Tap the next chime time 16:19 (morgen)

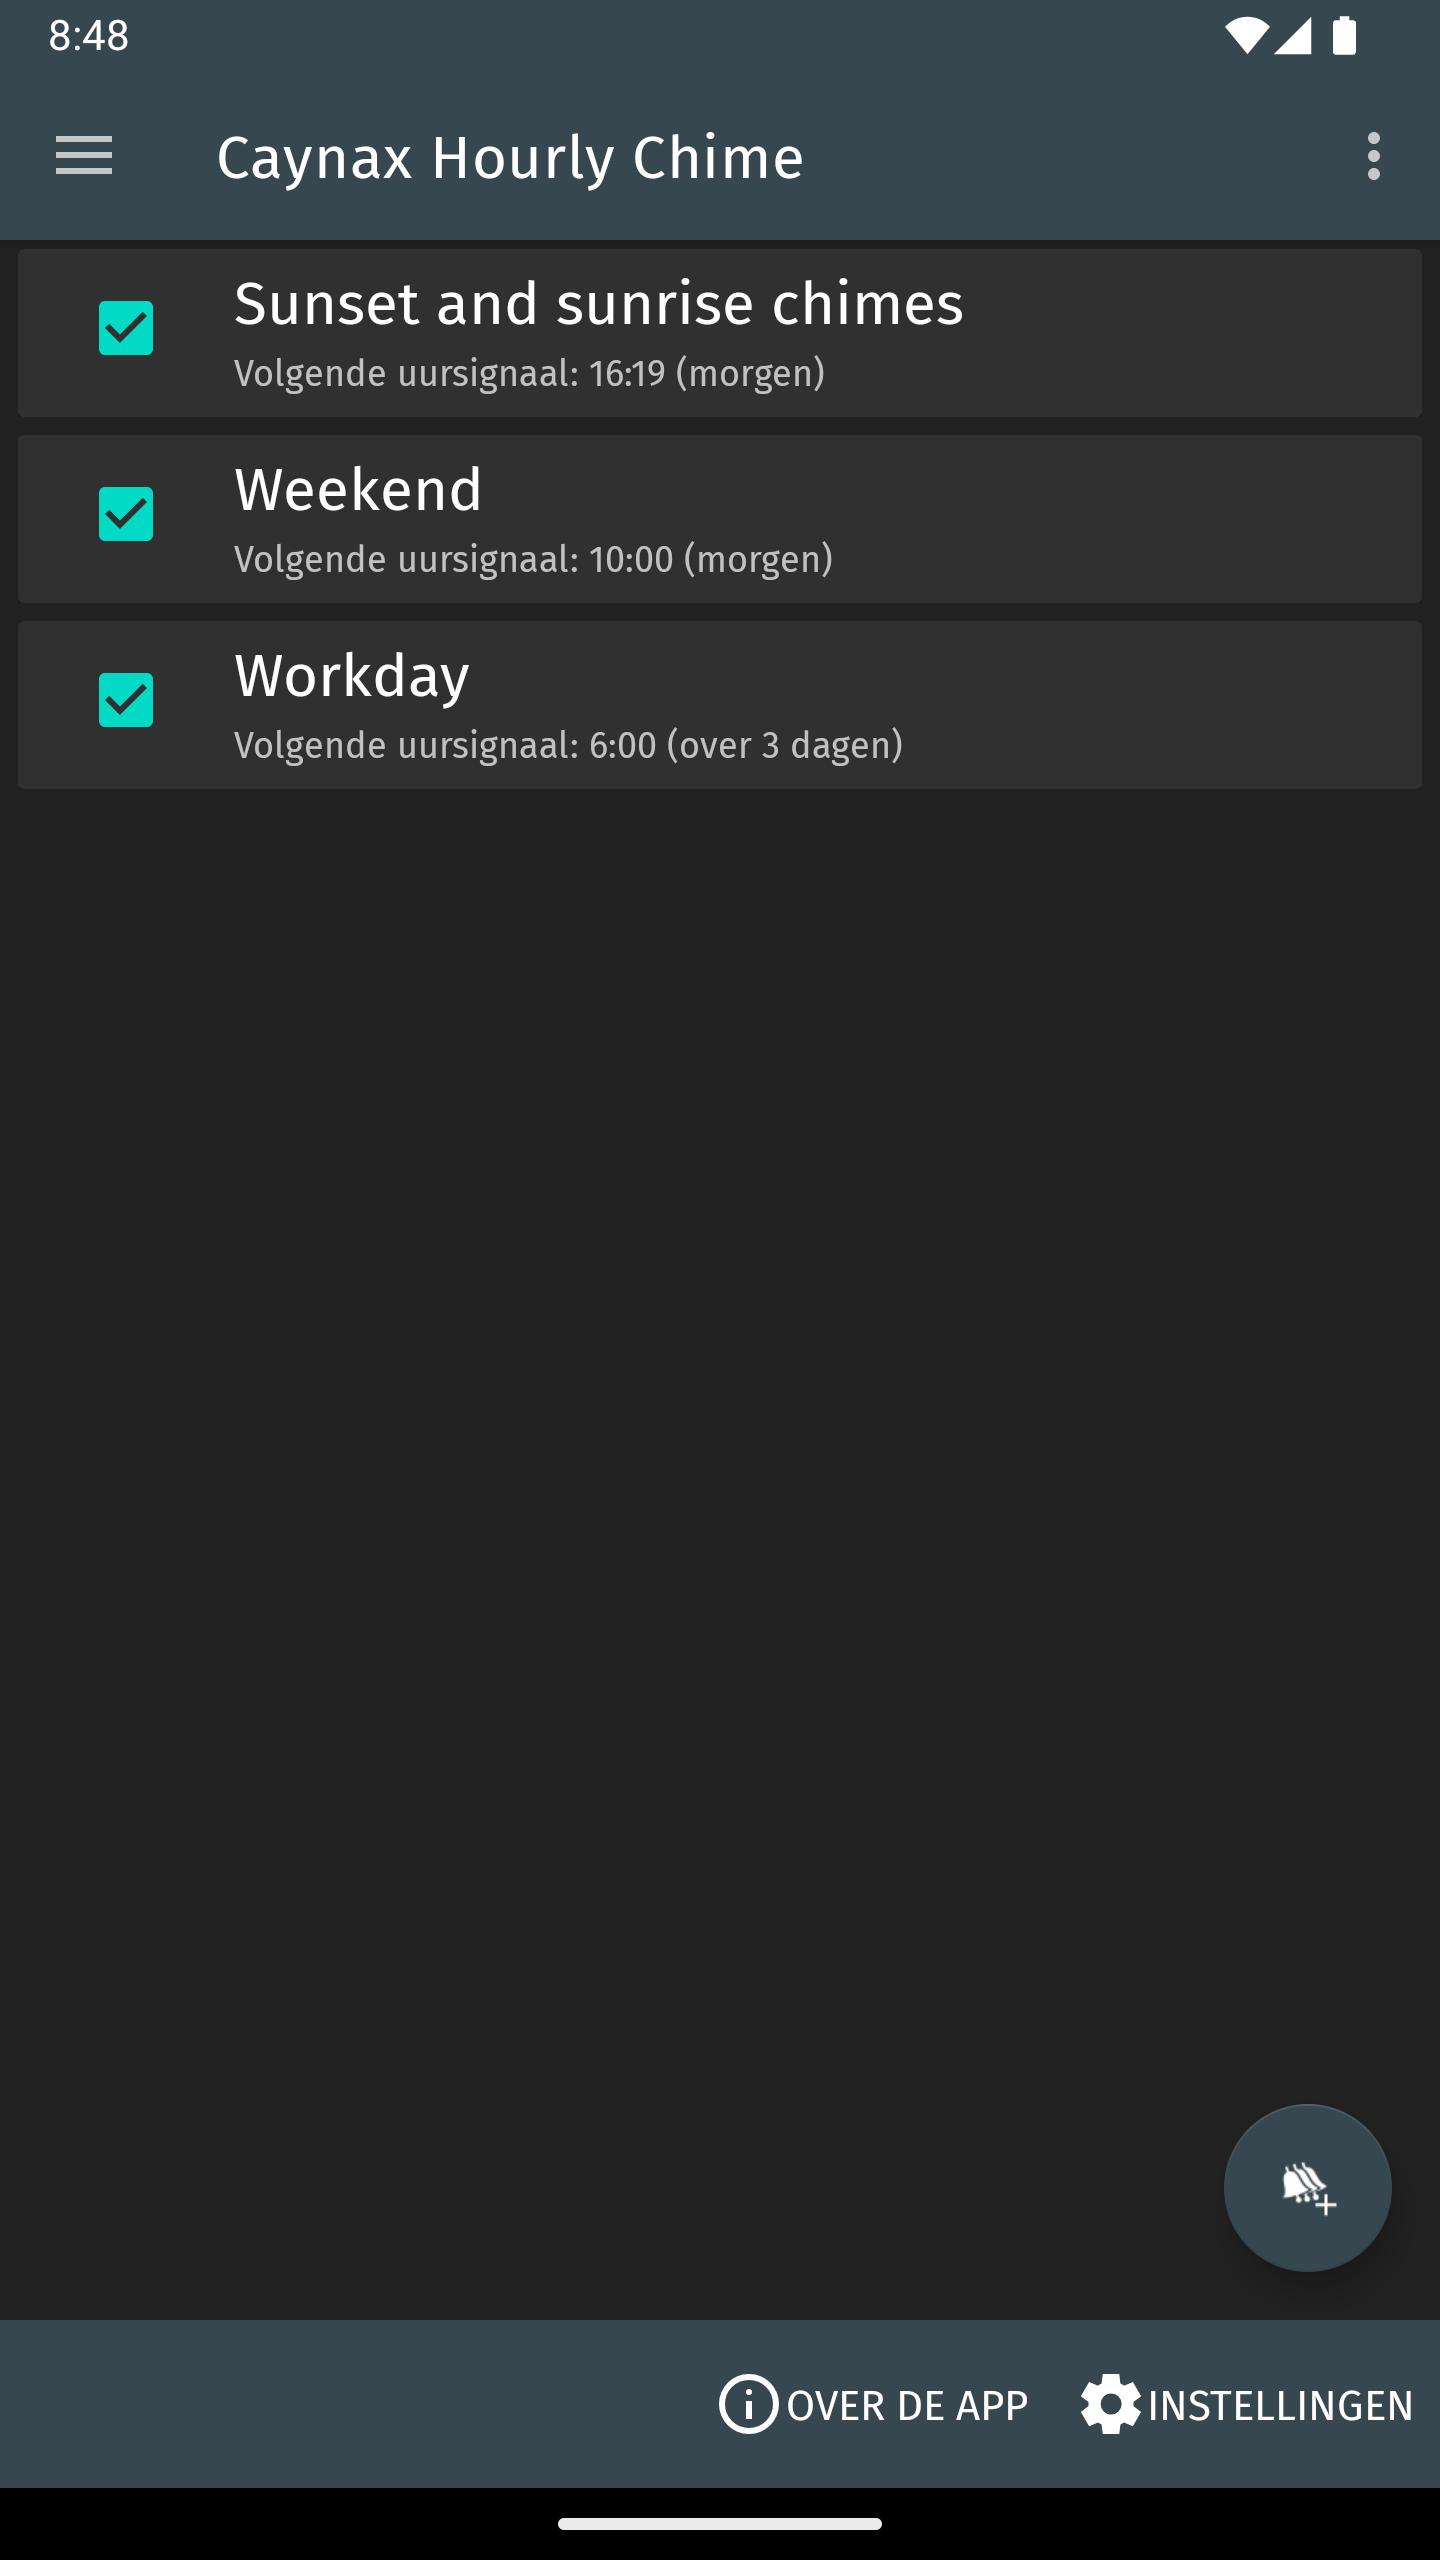click(707, 373)
